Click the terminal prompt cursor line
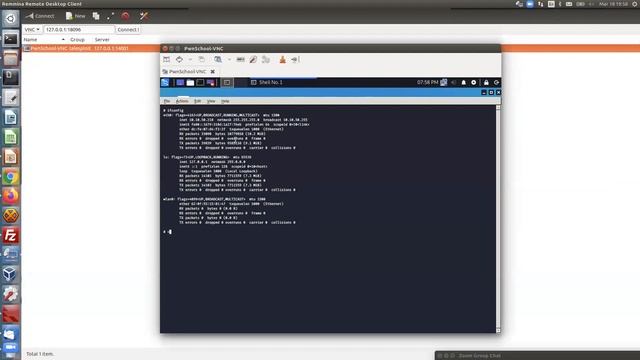 click(167, 231)
